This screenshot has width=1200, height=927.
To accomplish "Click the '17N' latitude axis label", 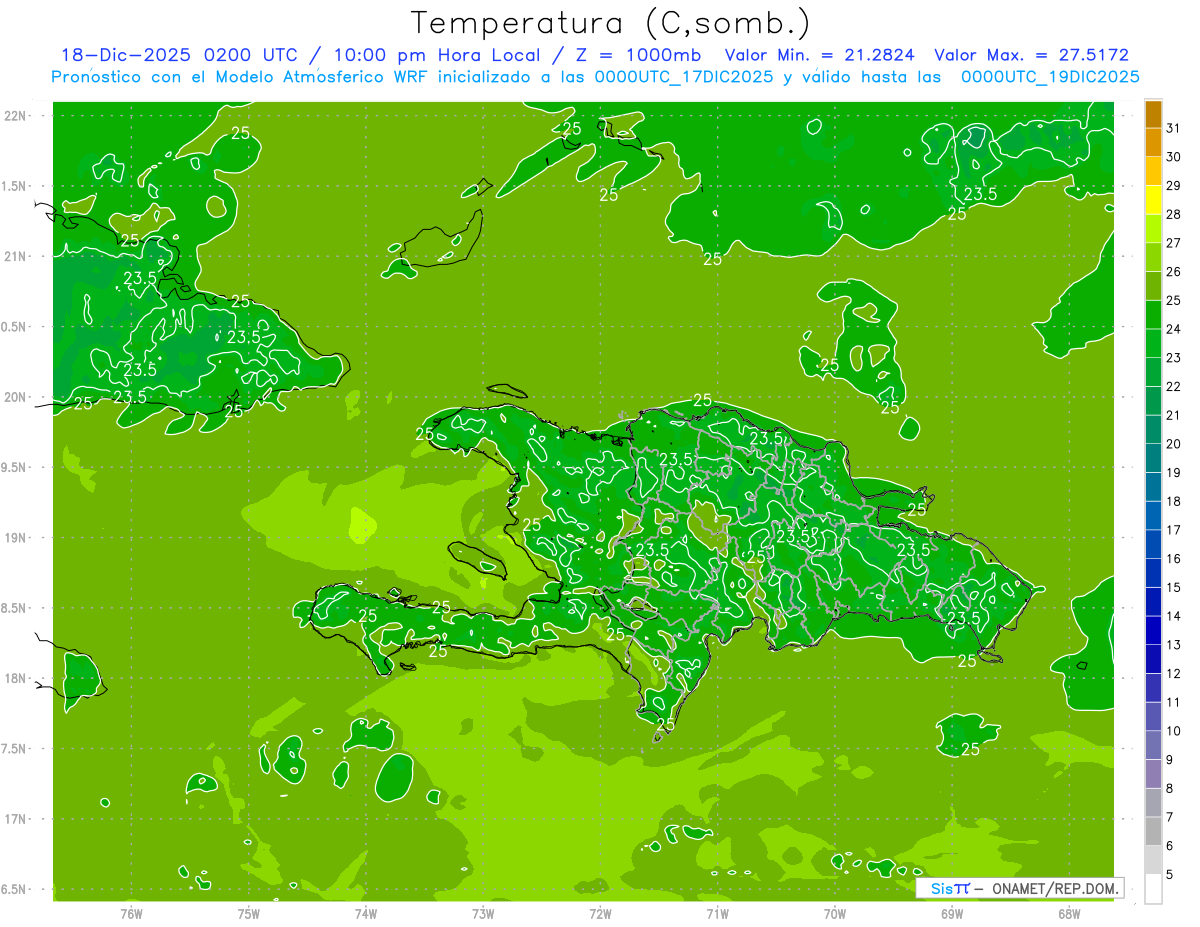I will (x=15, y=819).
